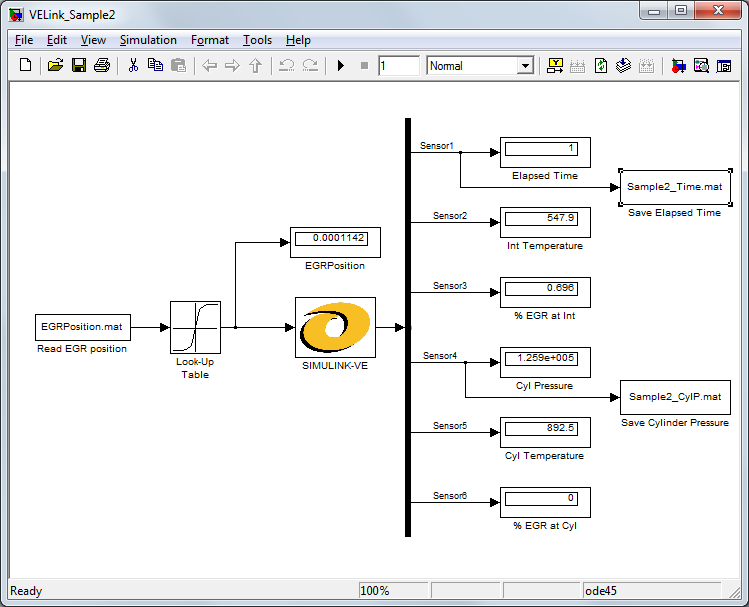This screenshot has height=607, width=749.
Task: Click the Read EGR position label
Action: [82, 349]
